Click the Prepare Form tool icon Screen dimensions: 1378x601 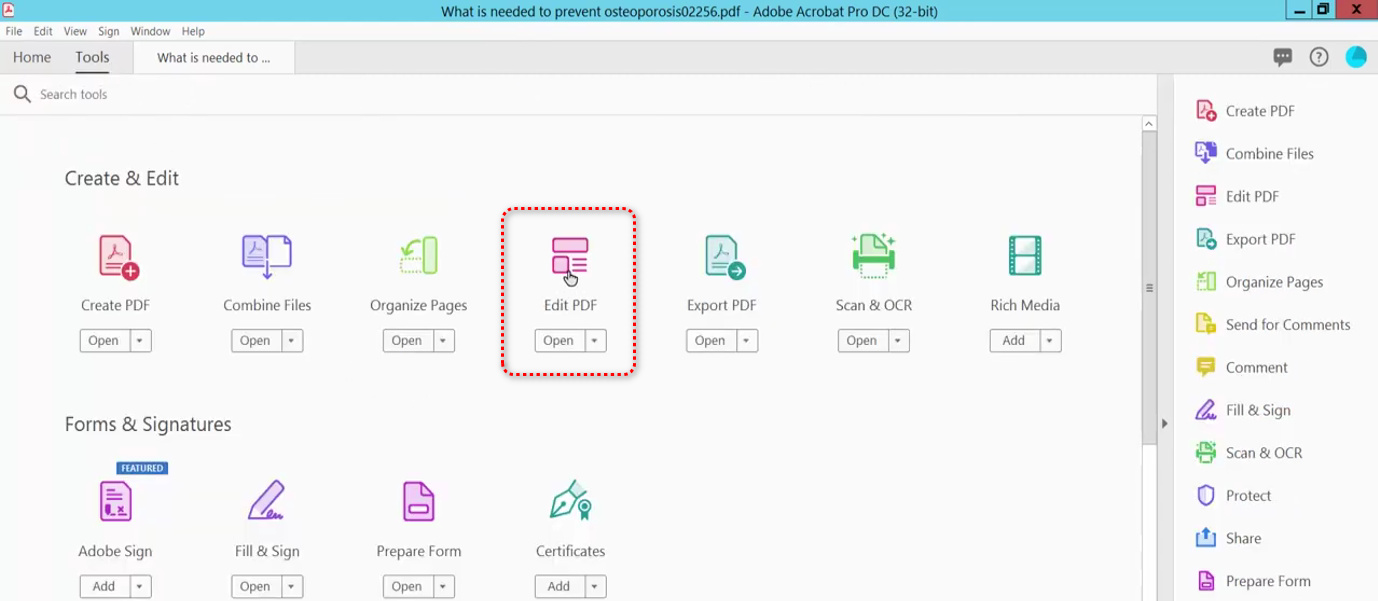coord(418,501)
